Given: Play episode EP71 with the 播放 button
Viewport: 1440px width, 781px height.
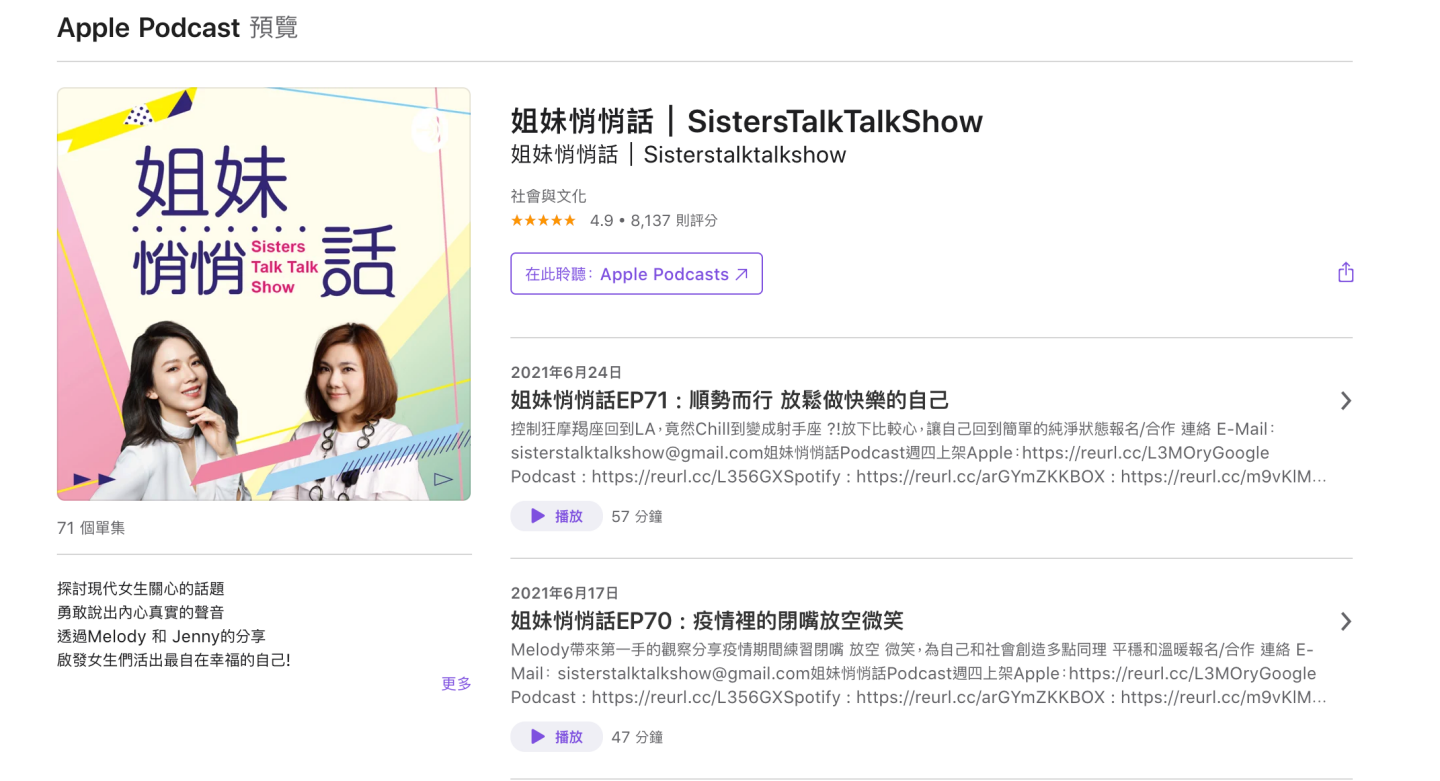Looking at the screenshot, I should 556,516.
